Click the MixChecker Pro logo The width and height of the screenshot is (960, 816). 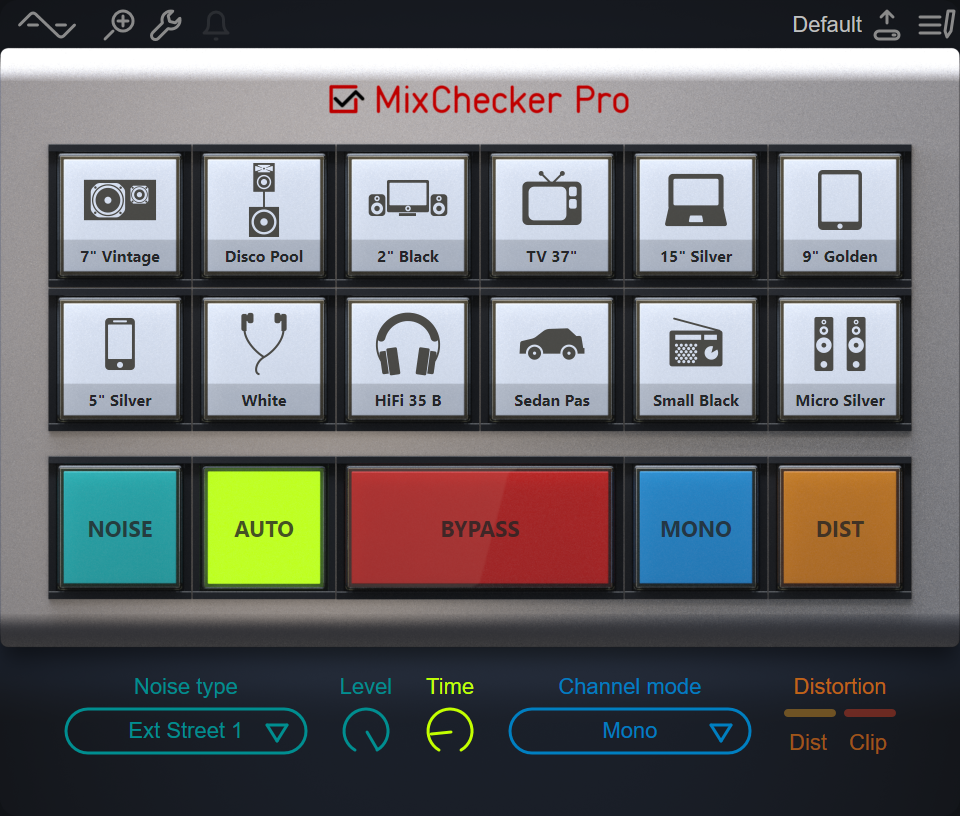coord(479,100)
